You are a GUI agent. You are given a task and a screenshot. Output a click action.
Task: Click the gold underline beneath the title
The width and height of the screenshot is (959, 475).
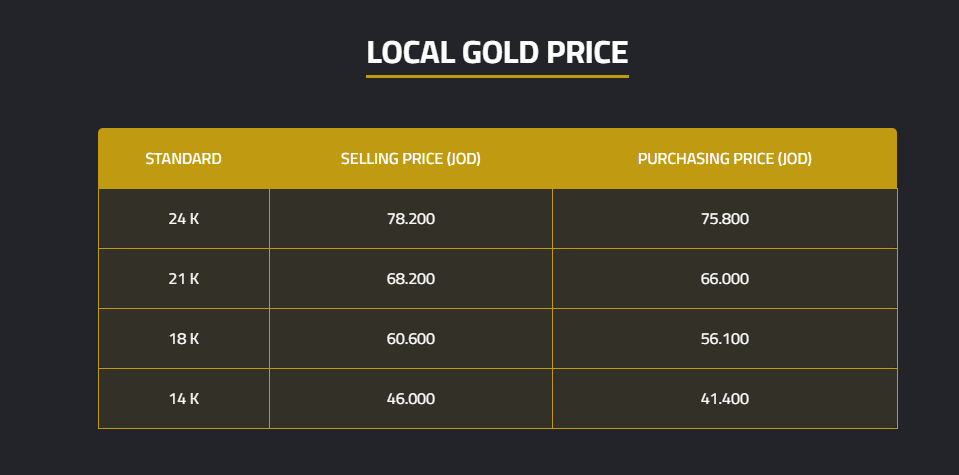(x=497, y=76)
